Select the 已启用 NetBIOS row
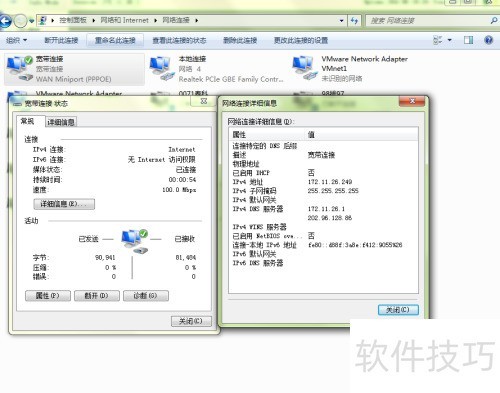This screenshot has height=393, width=500. pyautogui.click(x=323, y=236)
